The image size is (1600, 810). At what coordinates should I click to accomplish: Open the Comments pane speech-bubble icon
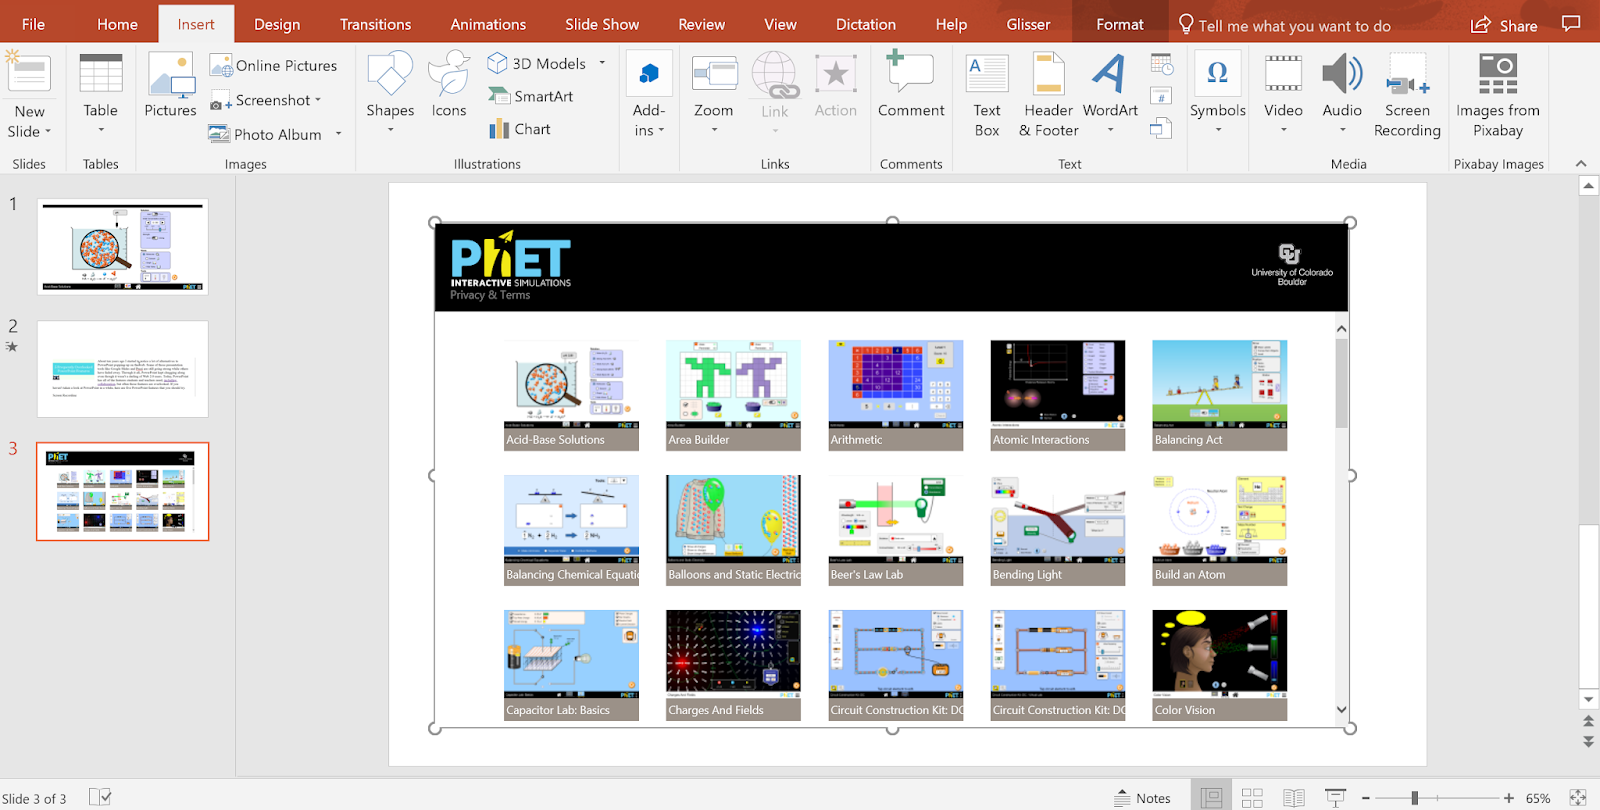pos(1571,24)
